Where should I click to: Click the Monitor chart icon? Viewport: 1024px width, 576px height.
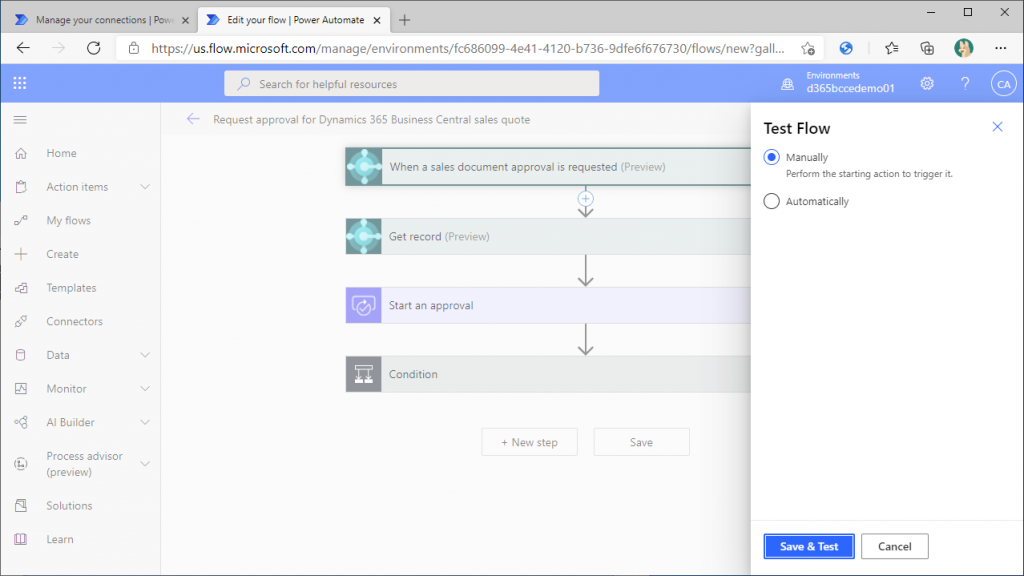point(21,389)
